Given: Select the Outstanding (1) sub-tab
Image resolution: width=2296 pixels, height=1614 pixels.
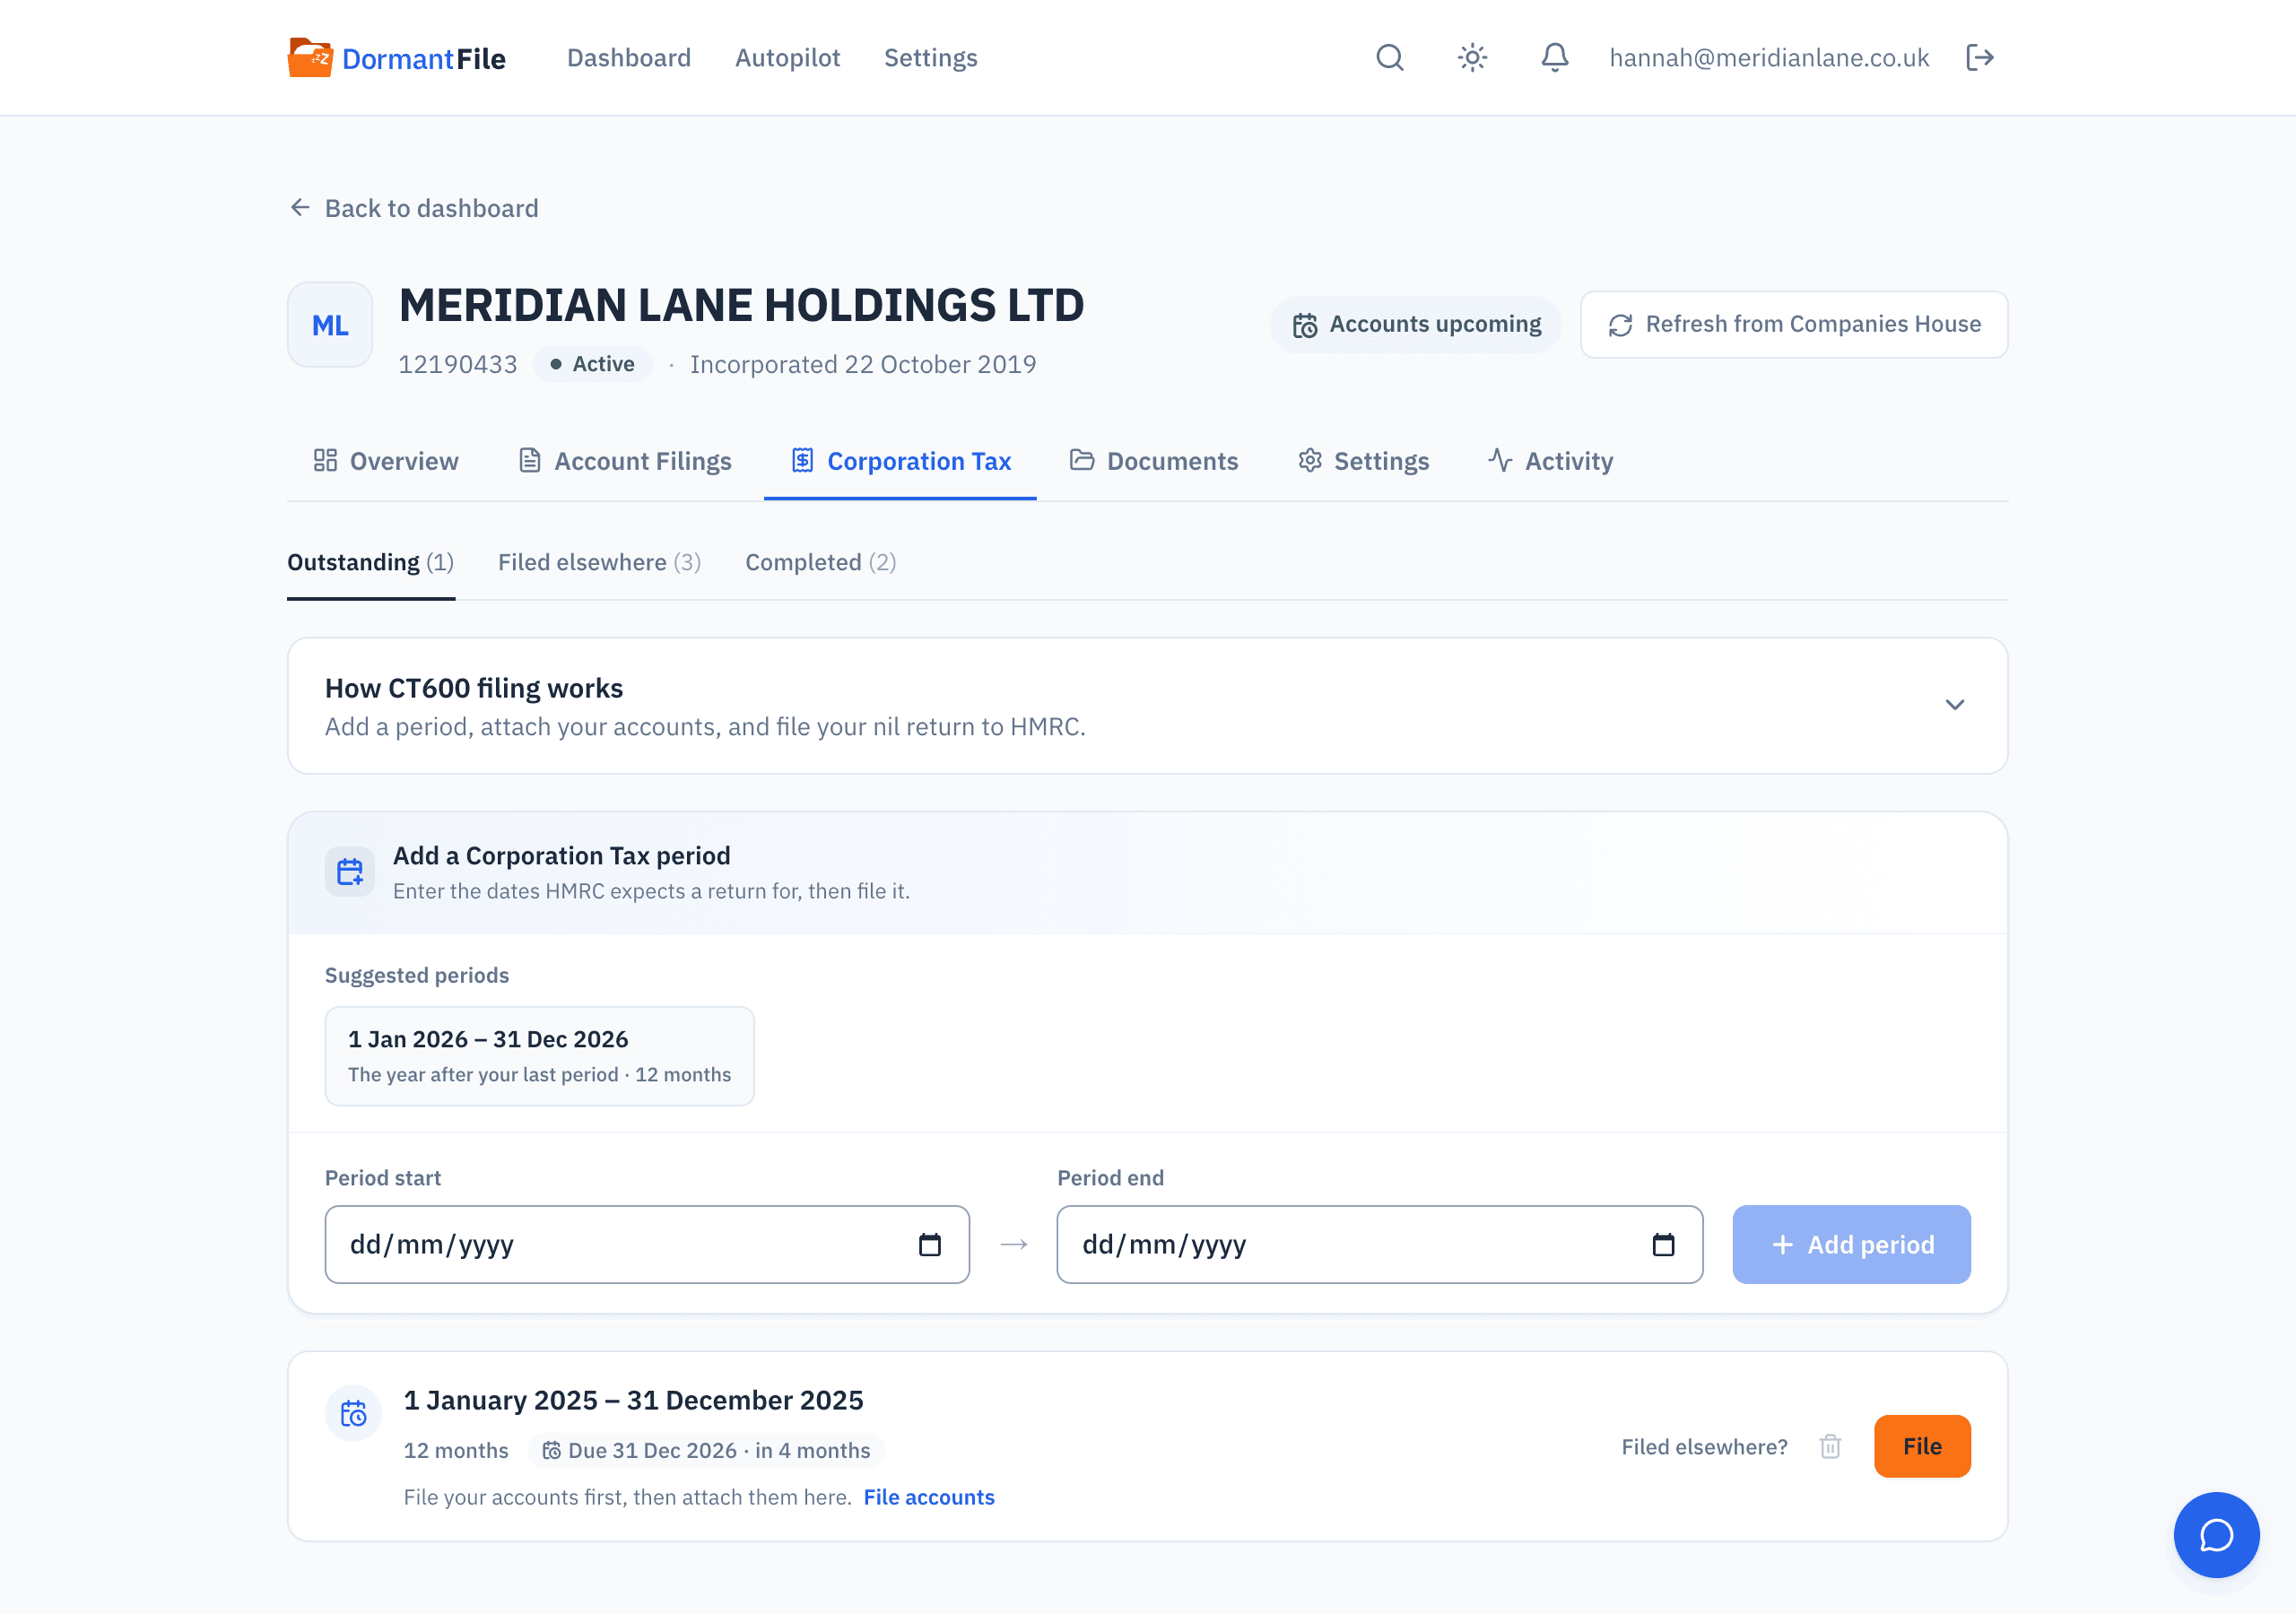Looking at the screenshot, I should click(371, 563).
